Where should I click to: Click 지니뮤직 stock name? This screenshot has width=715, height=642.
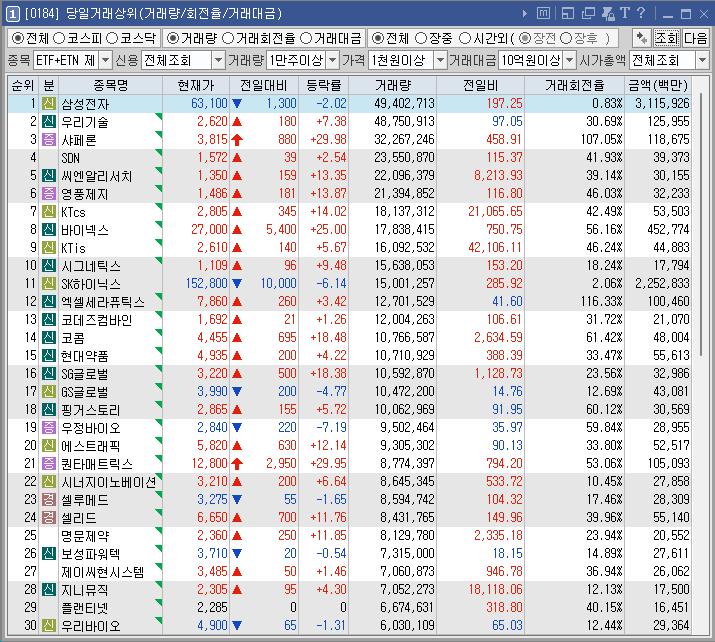pos(85,590)
